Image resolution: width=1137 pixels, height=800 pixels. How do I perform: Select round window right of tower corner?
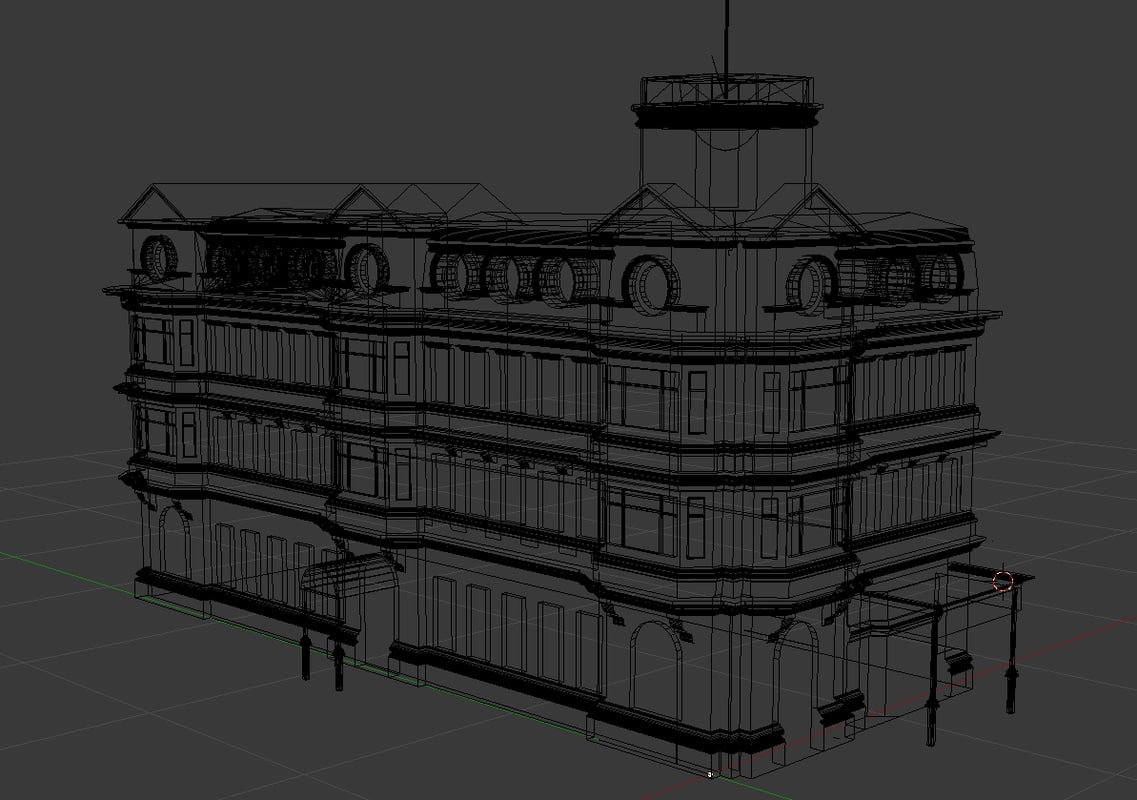810,283
